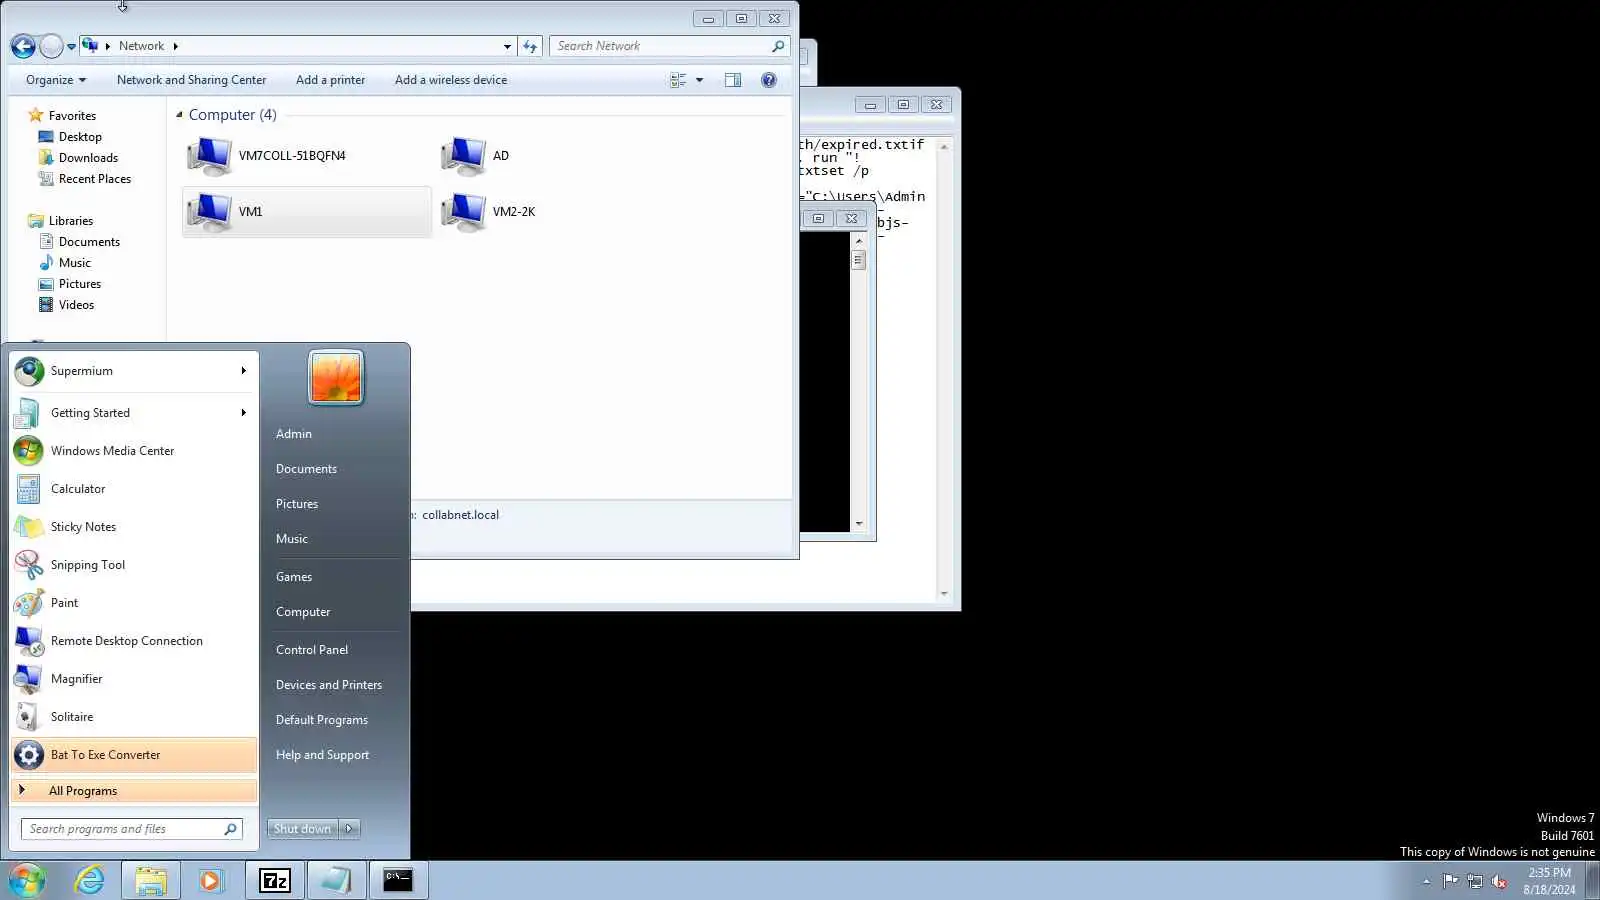
Task: Open change view options dropdown arrow
Action: point(699,80)
